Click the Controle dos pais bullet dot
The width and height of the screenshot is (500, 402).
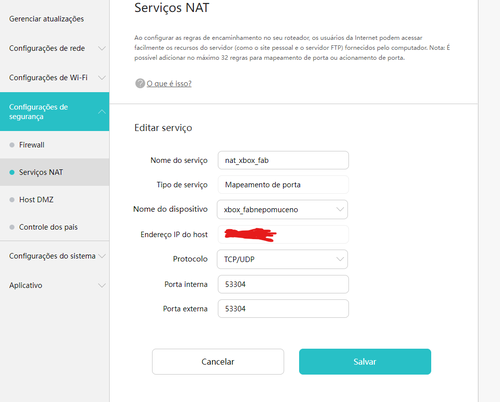click(12, 227)
